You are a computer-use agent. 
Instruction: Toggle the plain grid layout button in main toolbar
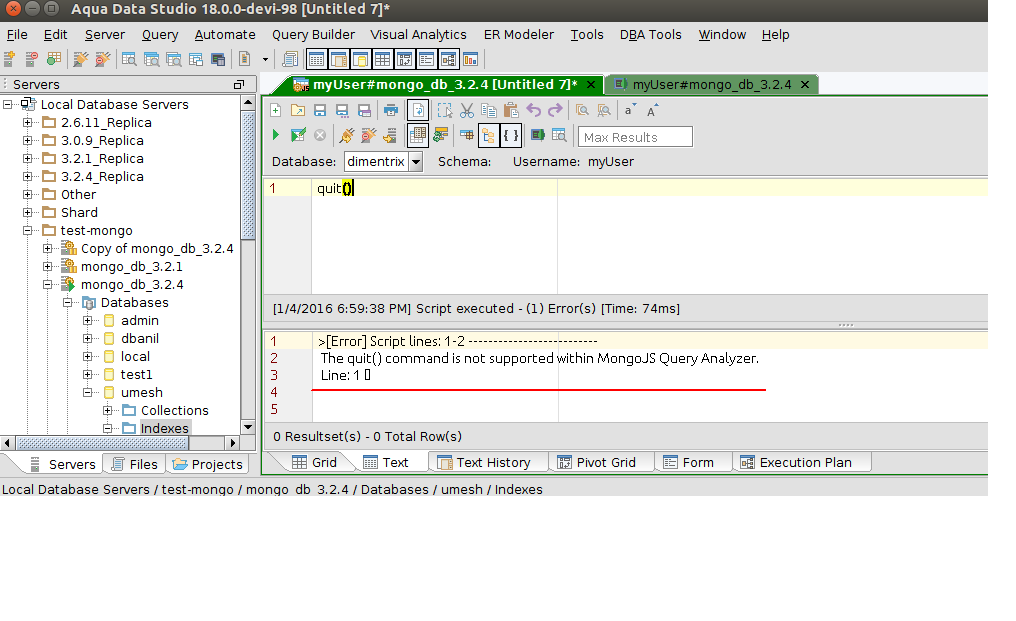(382, 60)
